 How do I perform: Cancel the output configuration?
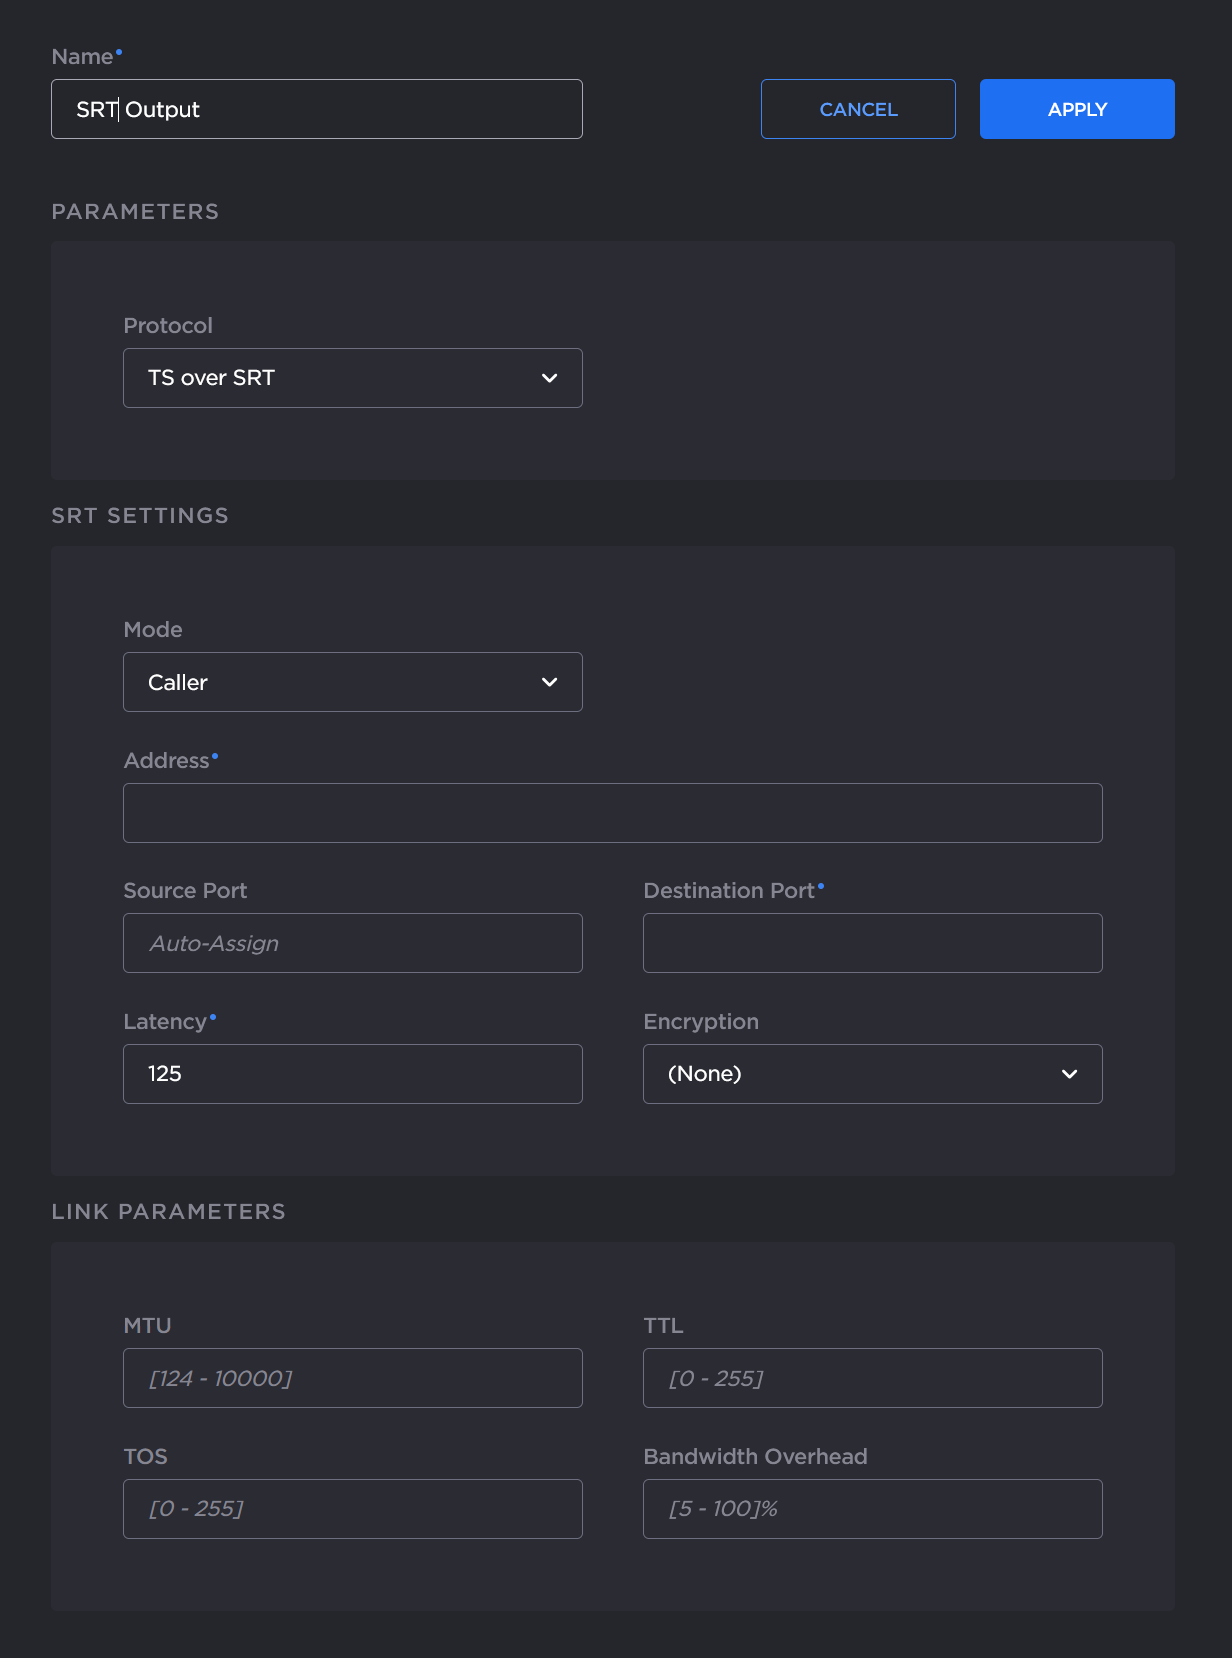(858, 109)
